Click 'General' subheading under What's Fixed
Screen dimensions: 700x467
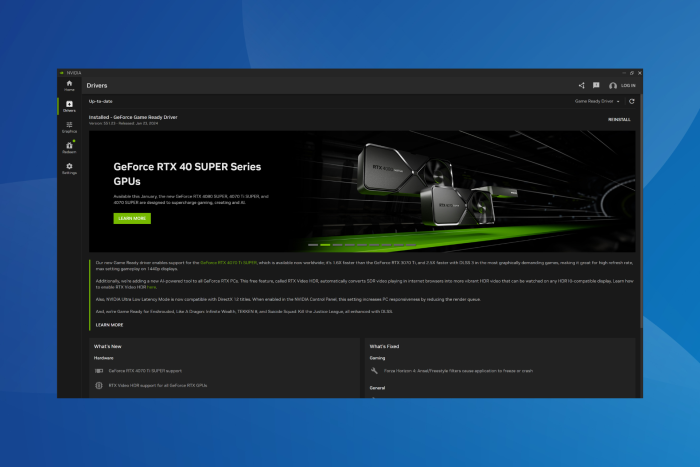click(x=377, y=388)
